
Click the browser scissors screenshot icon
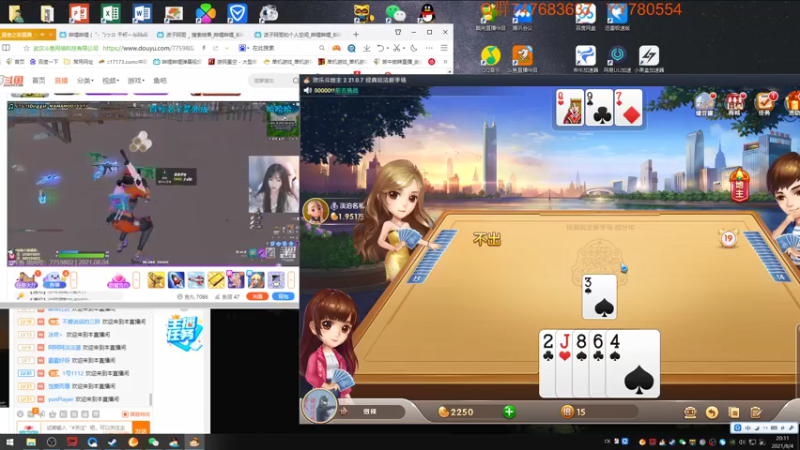pyautogui.click(x=396, y=48)
